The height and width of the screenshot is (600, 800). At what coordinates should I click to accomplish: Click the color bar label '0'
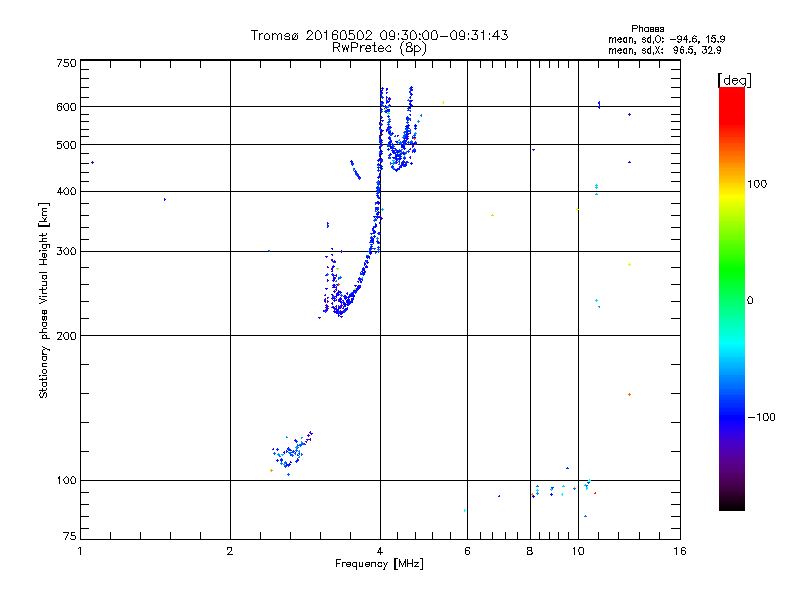click(750, 301)
